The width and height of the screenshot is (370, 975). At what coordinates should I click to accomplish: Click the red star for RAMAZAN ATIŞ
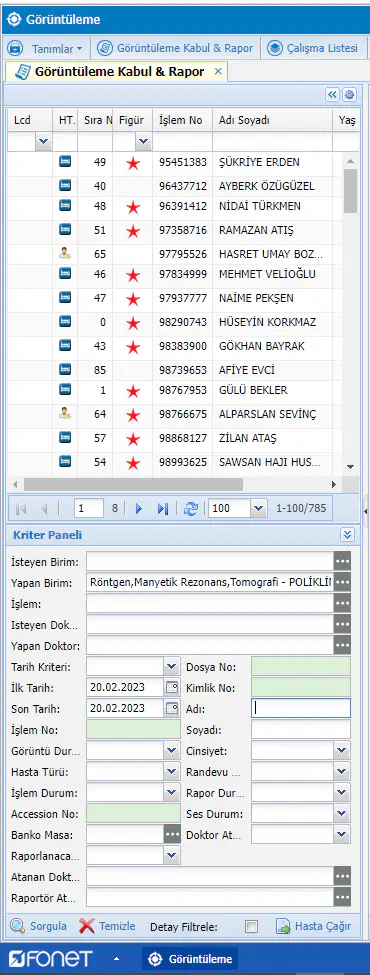tap(133, 231)
